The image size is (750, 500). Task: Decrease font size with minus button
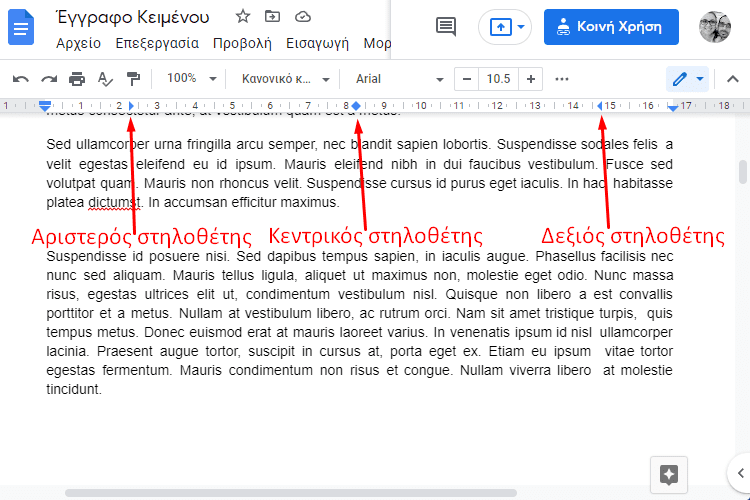[467, 79]
